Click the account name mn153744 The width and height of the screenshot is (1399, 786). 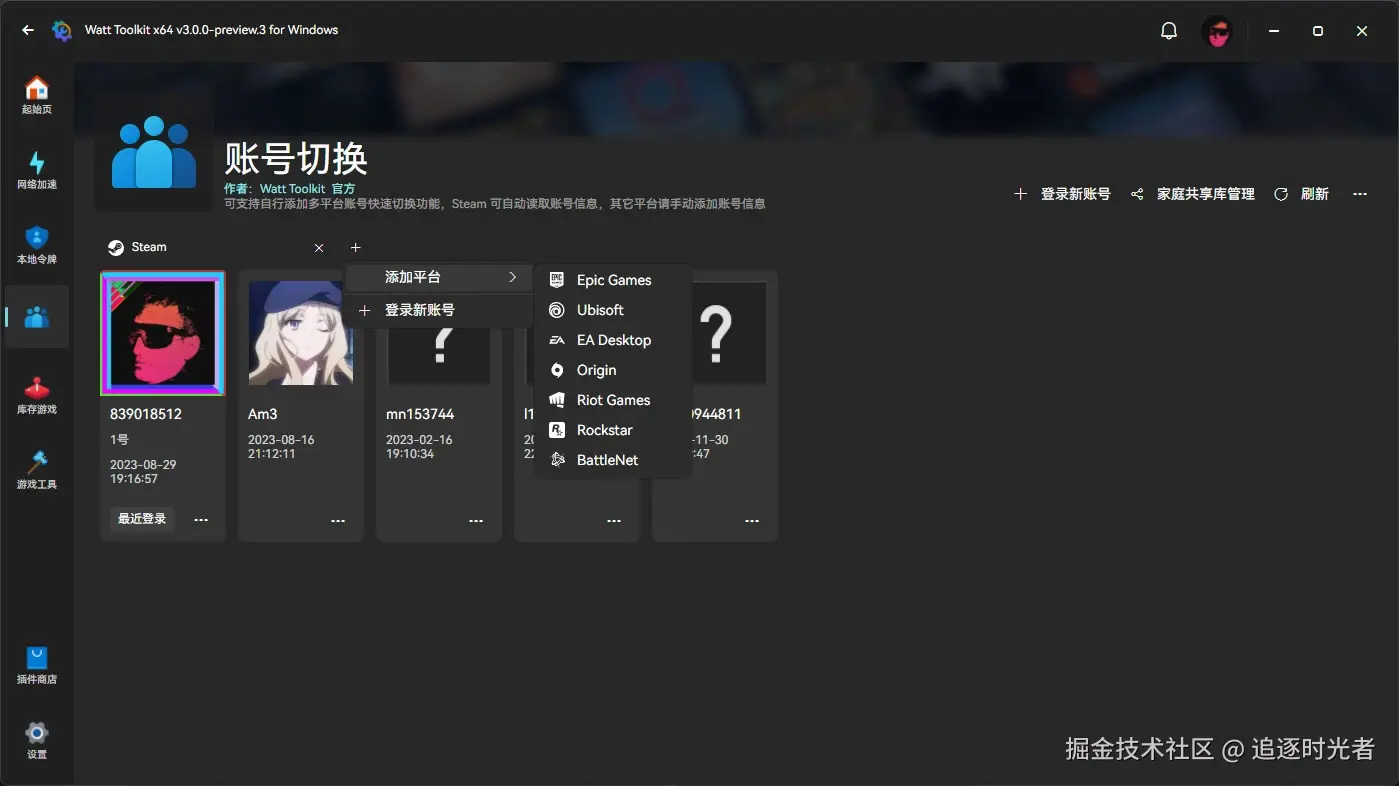420,414
